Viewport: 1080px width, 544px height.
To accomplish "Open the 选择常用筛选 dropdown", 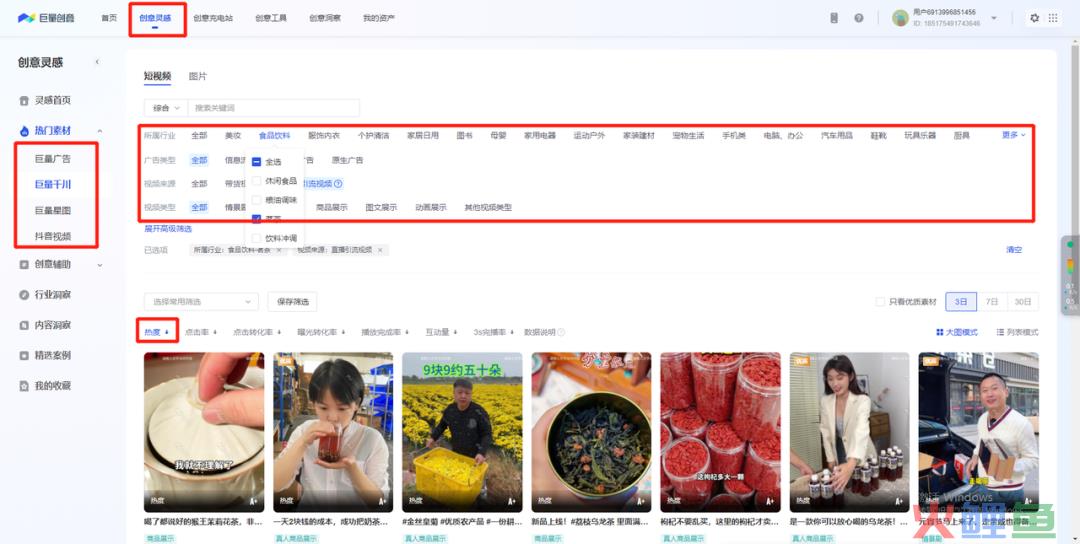I will coord(201,302).
